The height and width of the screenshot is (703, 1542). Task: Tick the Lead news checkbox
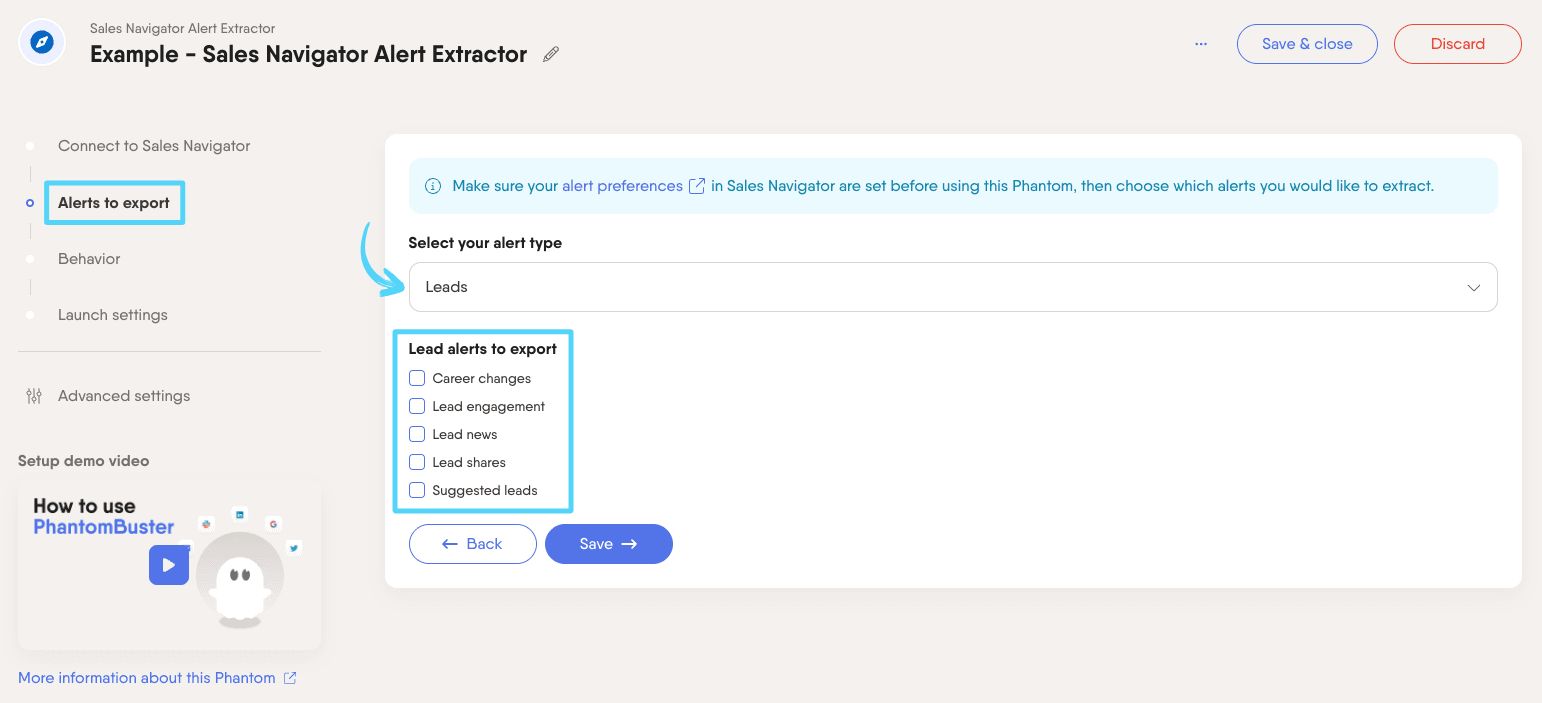[x=417, y=434]
